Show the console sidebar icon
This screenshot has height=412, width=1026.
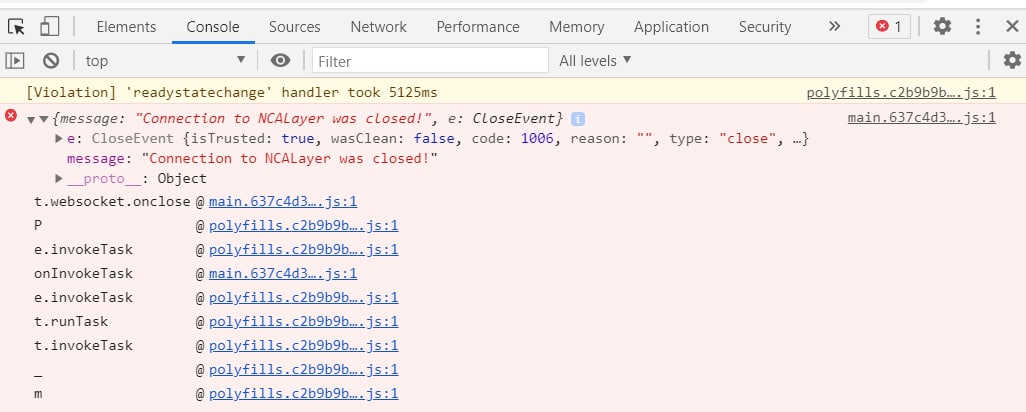[x=15, y=61]
